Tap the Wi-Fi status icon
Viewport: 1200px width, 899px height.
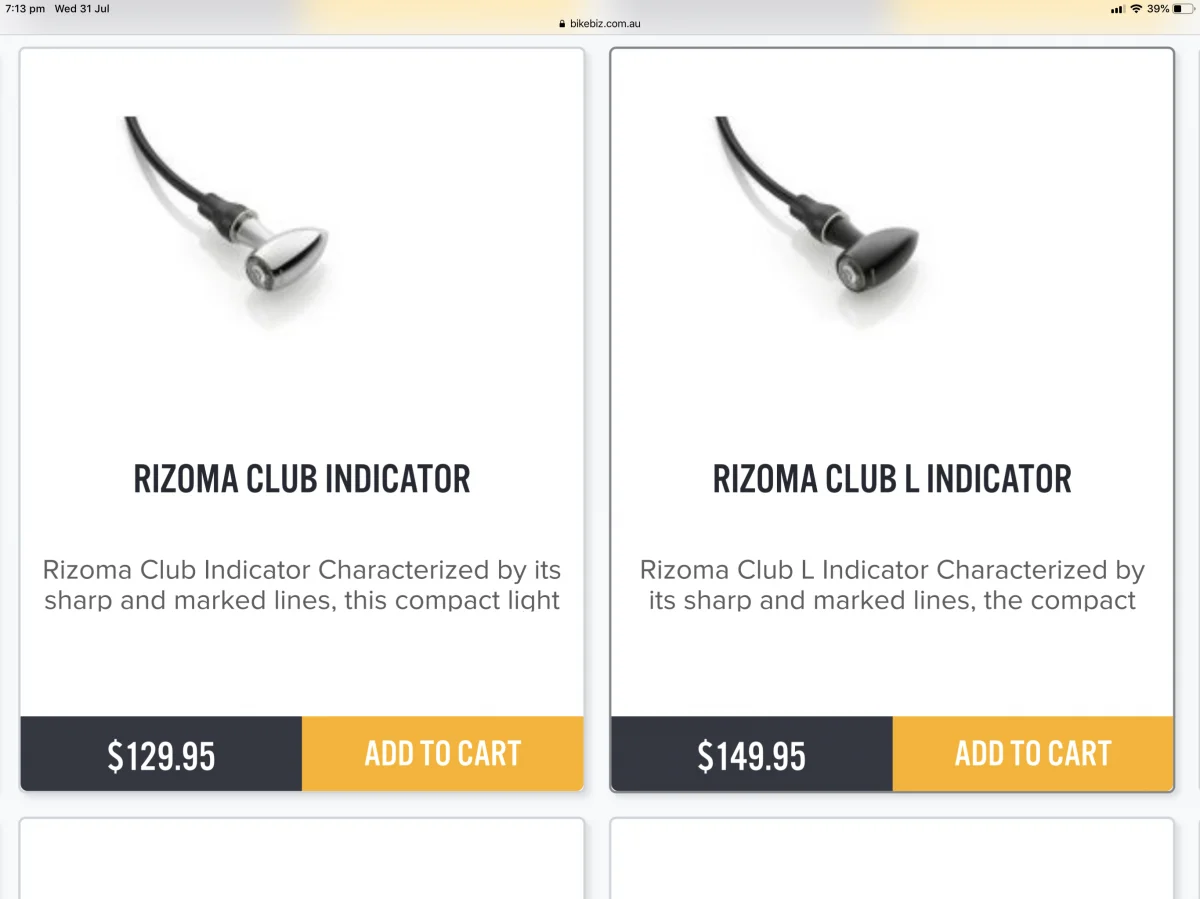pyautogui.click(x=1136, y=9)
